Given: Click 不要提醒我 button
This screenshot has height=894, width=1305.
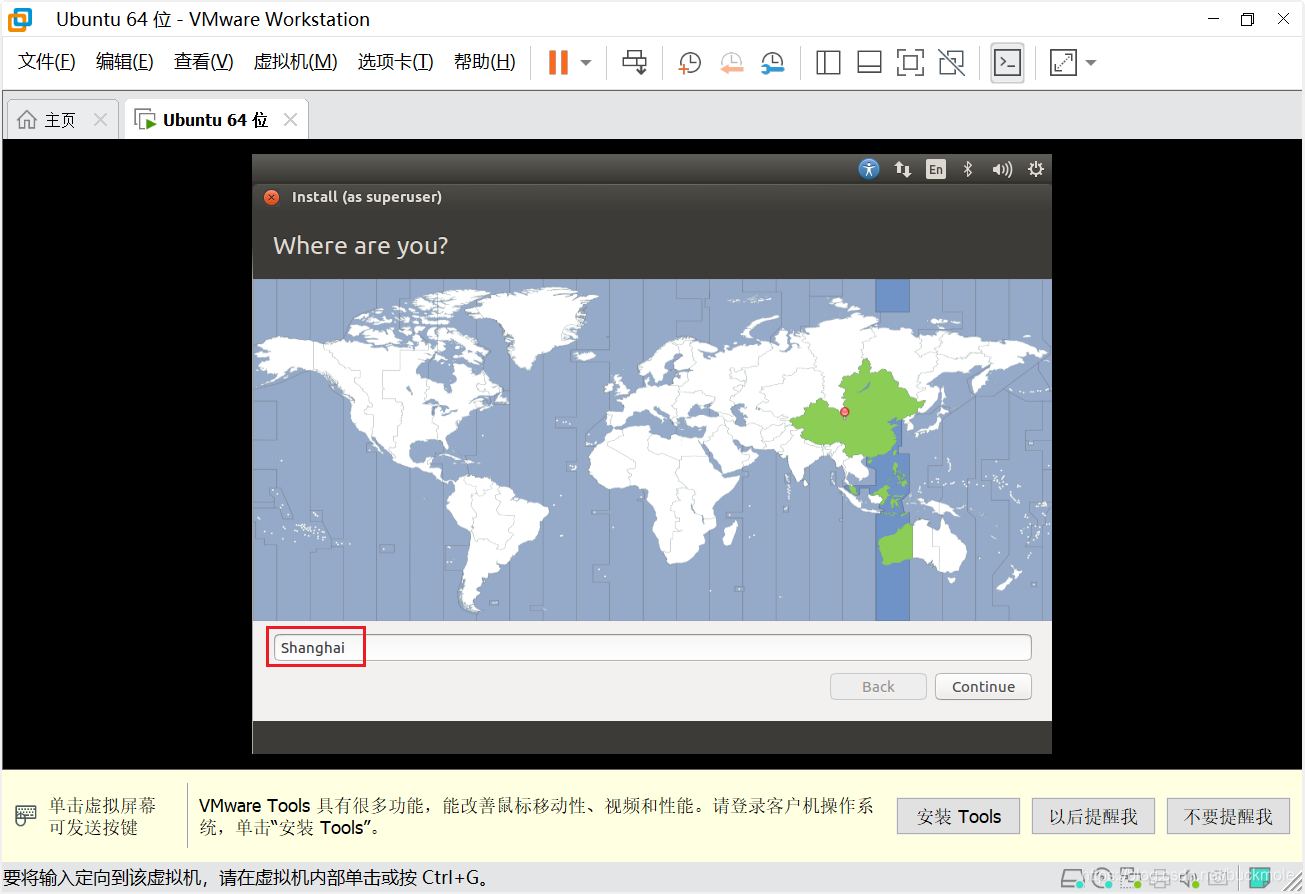Looking at the screenshot, I should point(1228,816).
